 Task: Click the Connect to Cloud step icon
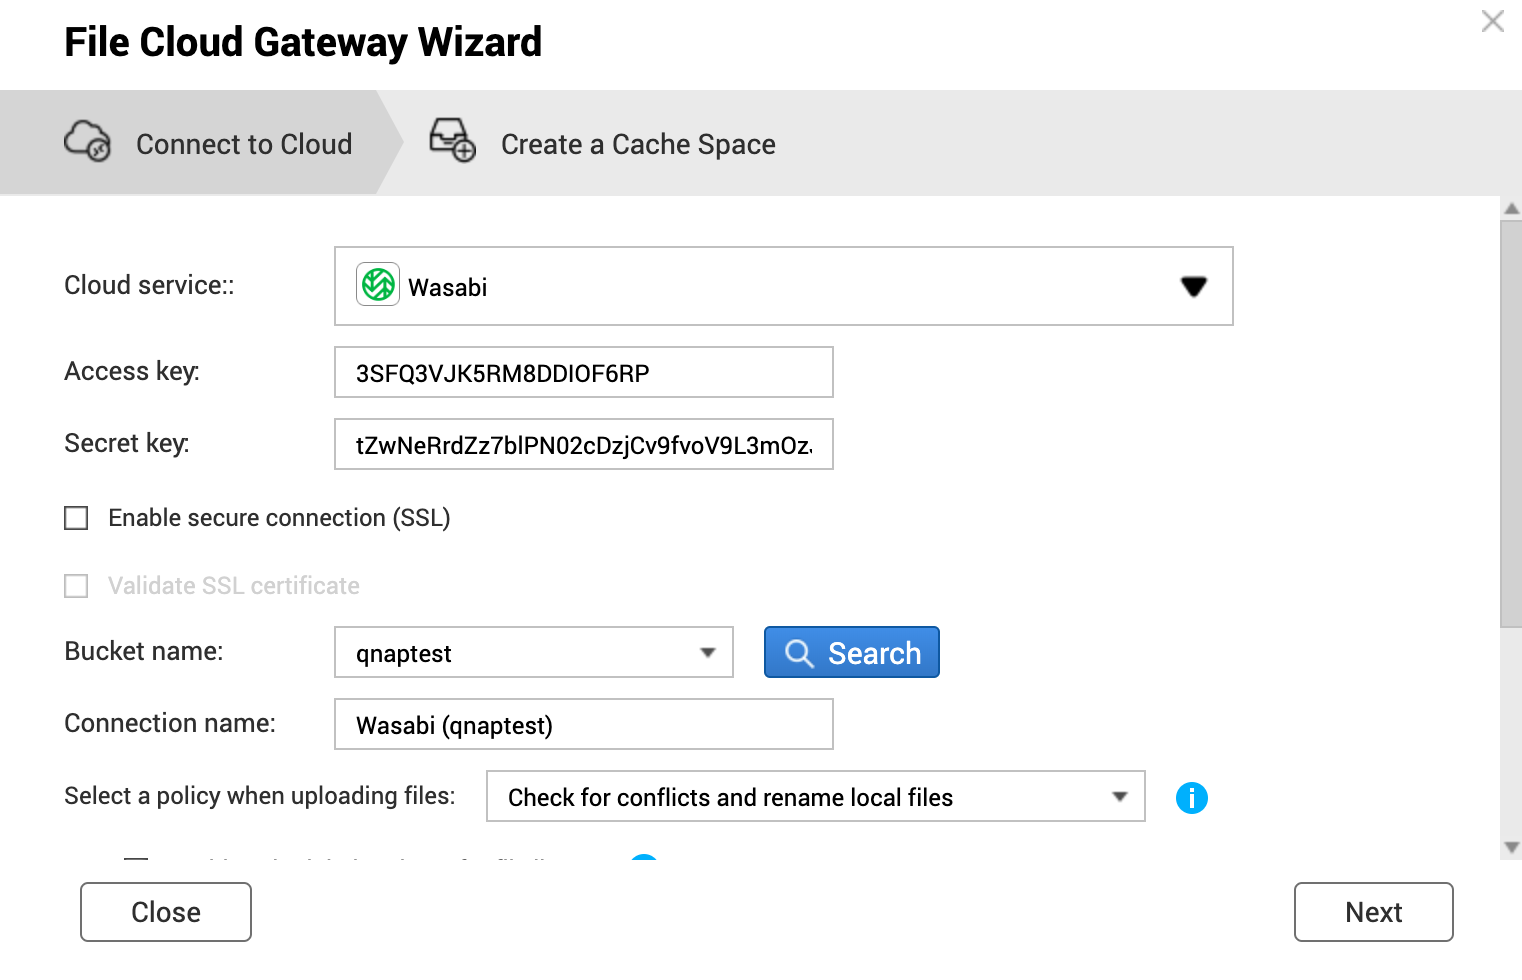88,141
